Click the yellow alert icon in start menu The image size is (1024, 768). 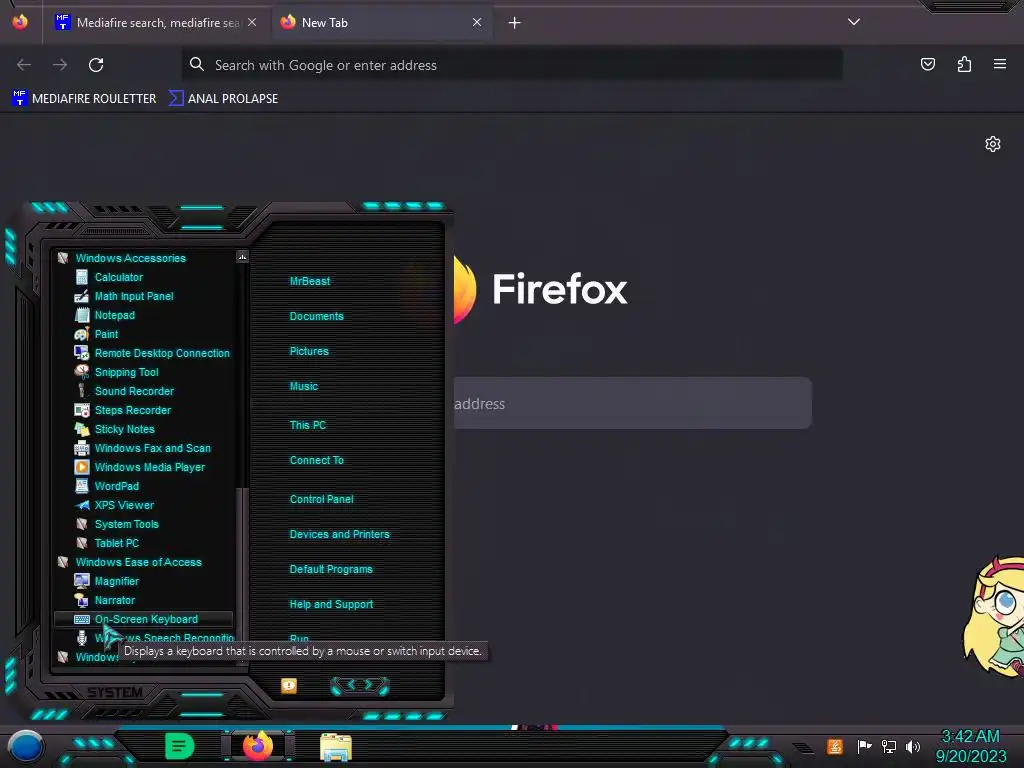(289, 685)
